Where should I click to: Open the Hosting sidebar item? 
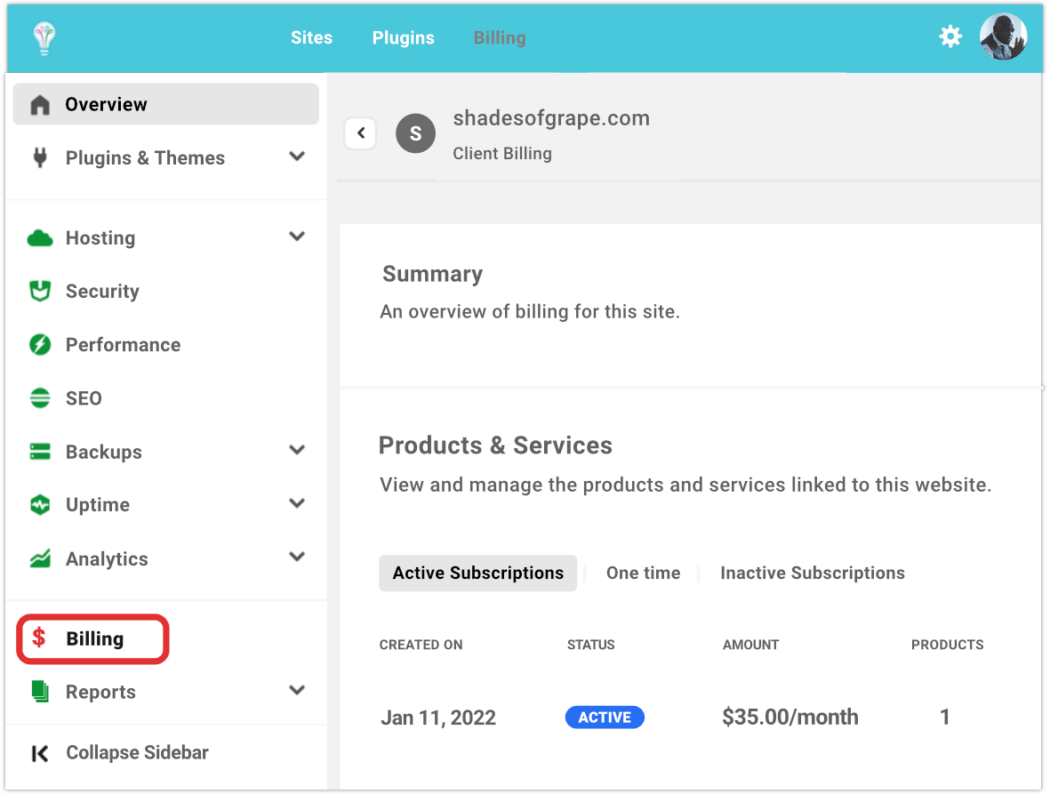(x=100, y=238)
